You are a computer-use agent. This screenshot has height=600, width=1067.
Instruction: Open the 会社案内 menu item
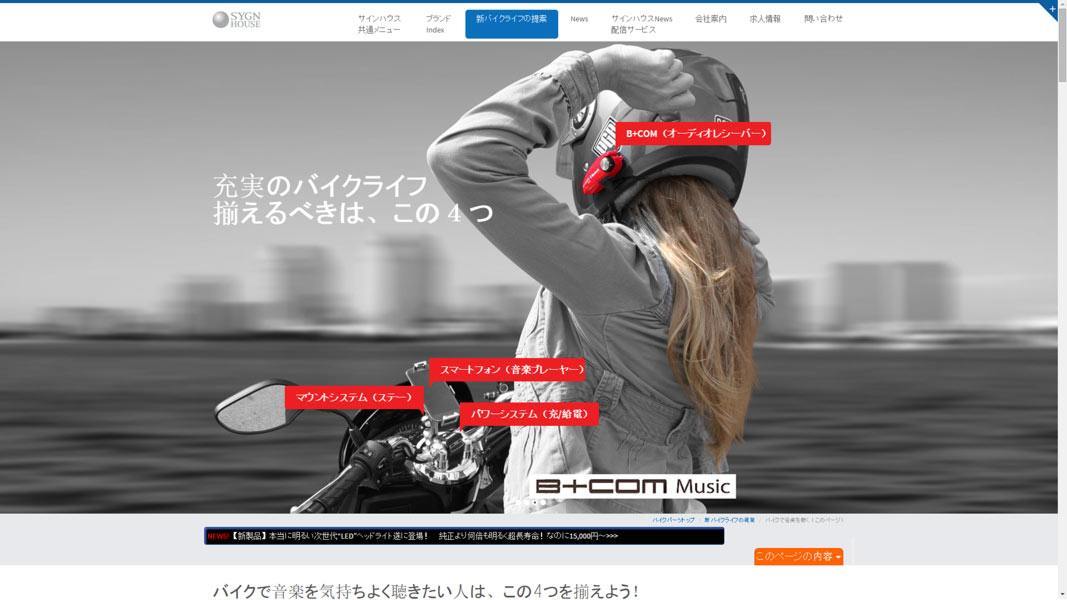pyautogui.click(x=710, y=19)
